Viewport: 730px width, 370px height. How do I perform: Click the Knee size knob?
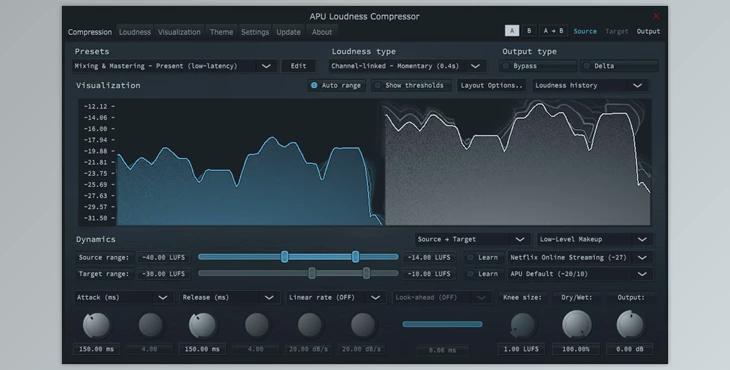coord(522,325)
